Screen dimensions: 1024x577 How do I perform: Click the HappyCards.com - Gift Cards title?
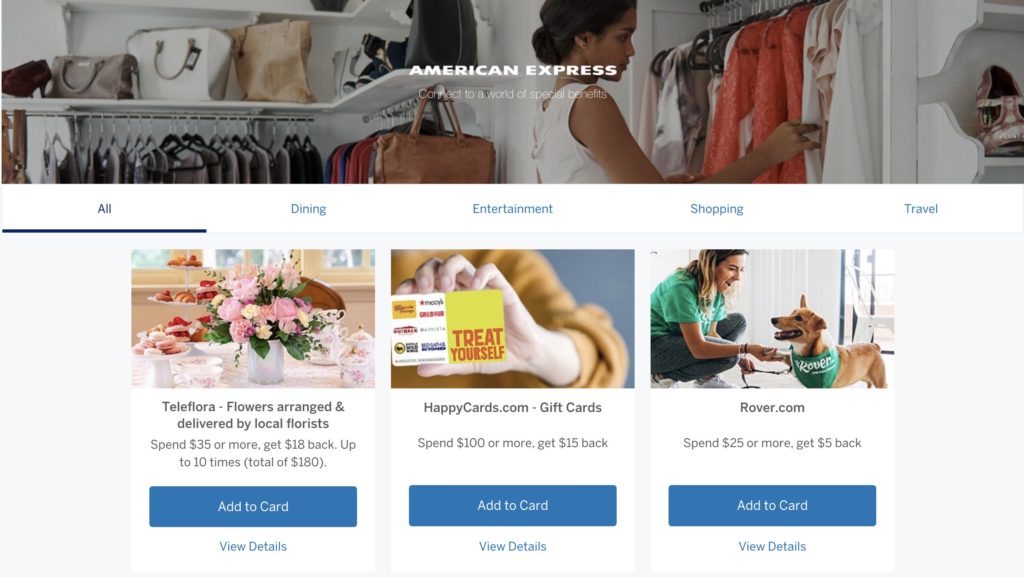coord(513,407)
